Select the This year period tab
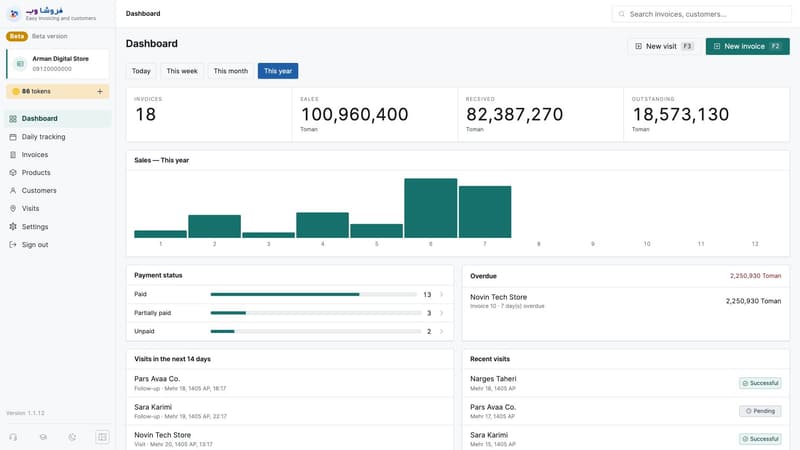The image size is (800, 450). coord(278,71)
